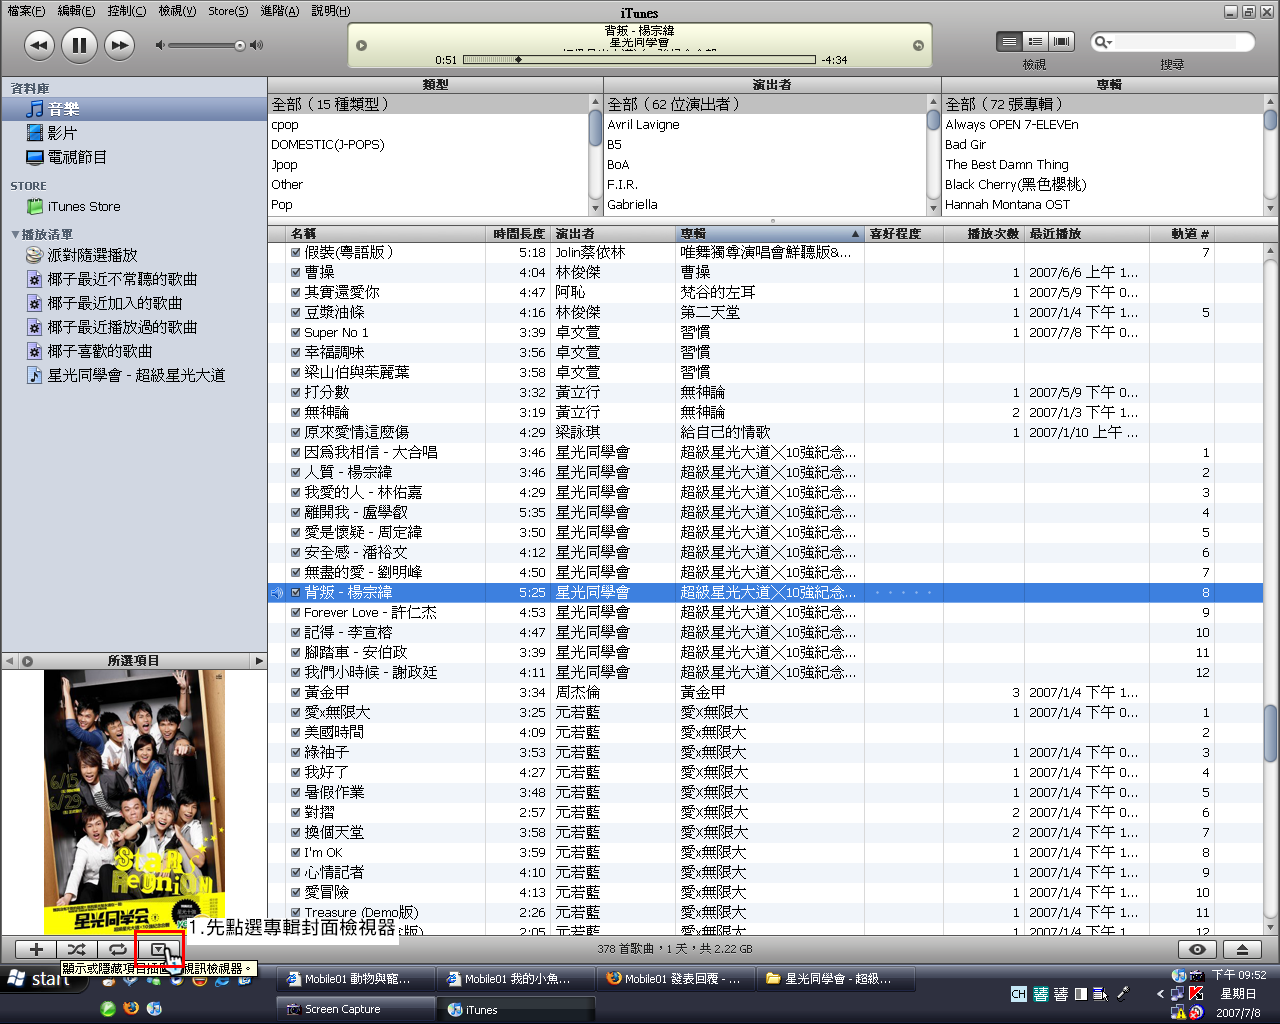Switch to album grouped view mode
The width and height of the screenshot is (1280, 1024).
(x=1036, y=41)
